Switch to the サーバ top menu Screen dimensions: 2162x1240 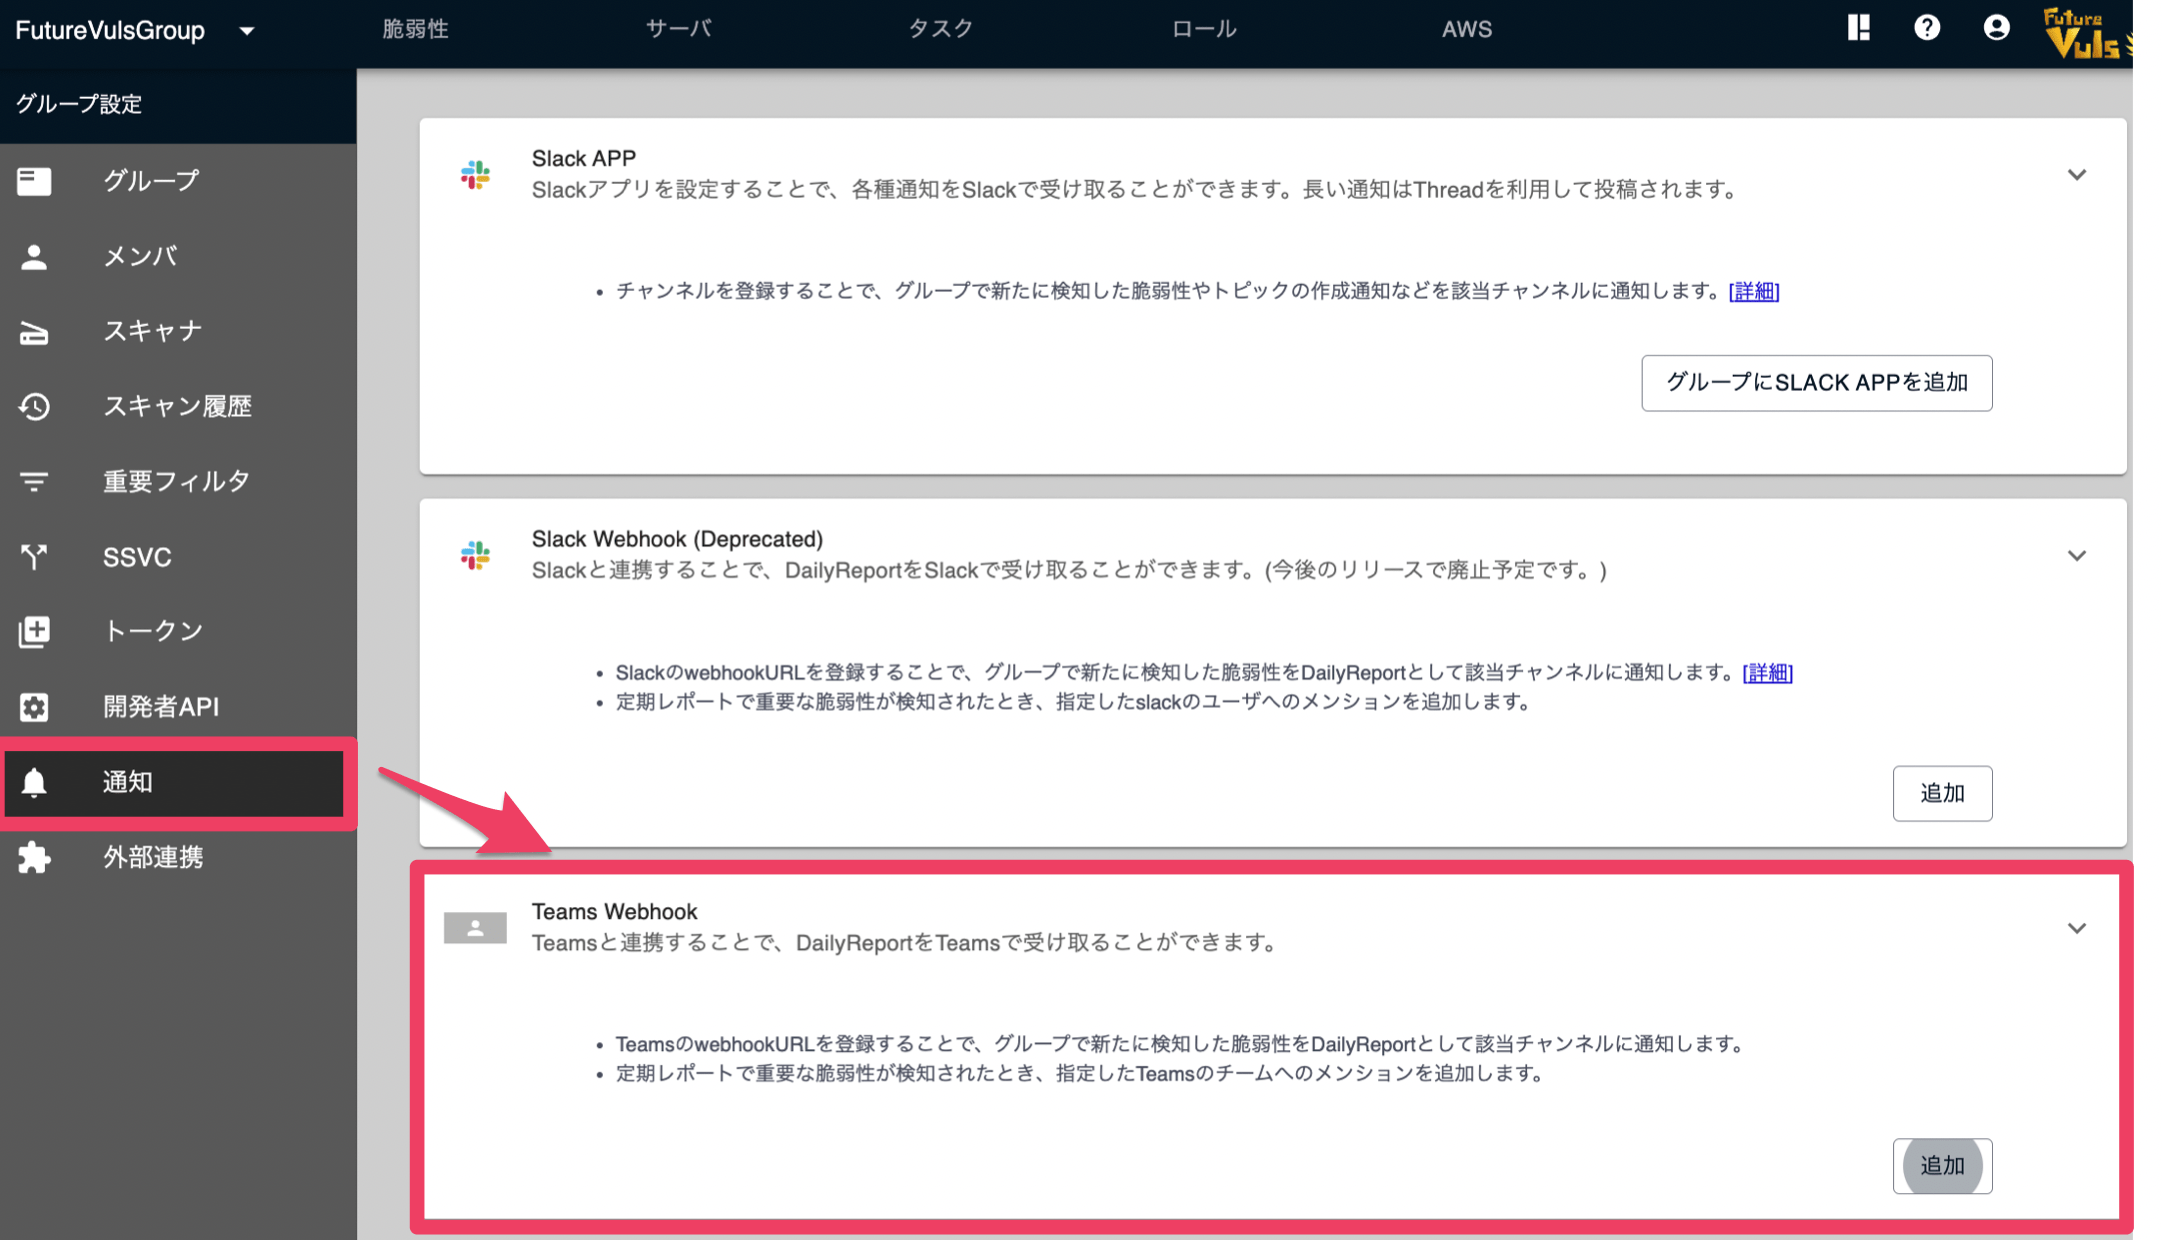point(678,29)
